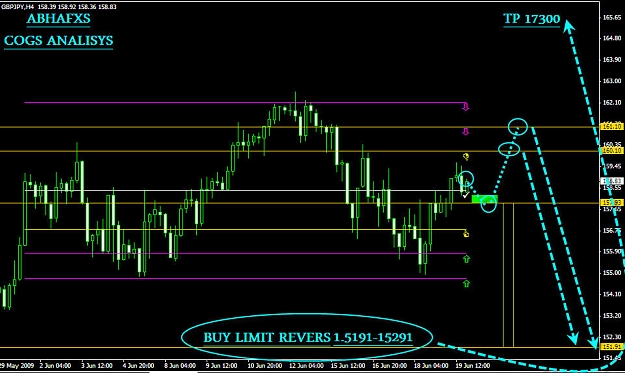This screenshot has width=625, height=373.
Task: Click the 153.20 price scale value
Action: (612, 316)
